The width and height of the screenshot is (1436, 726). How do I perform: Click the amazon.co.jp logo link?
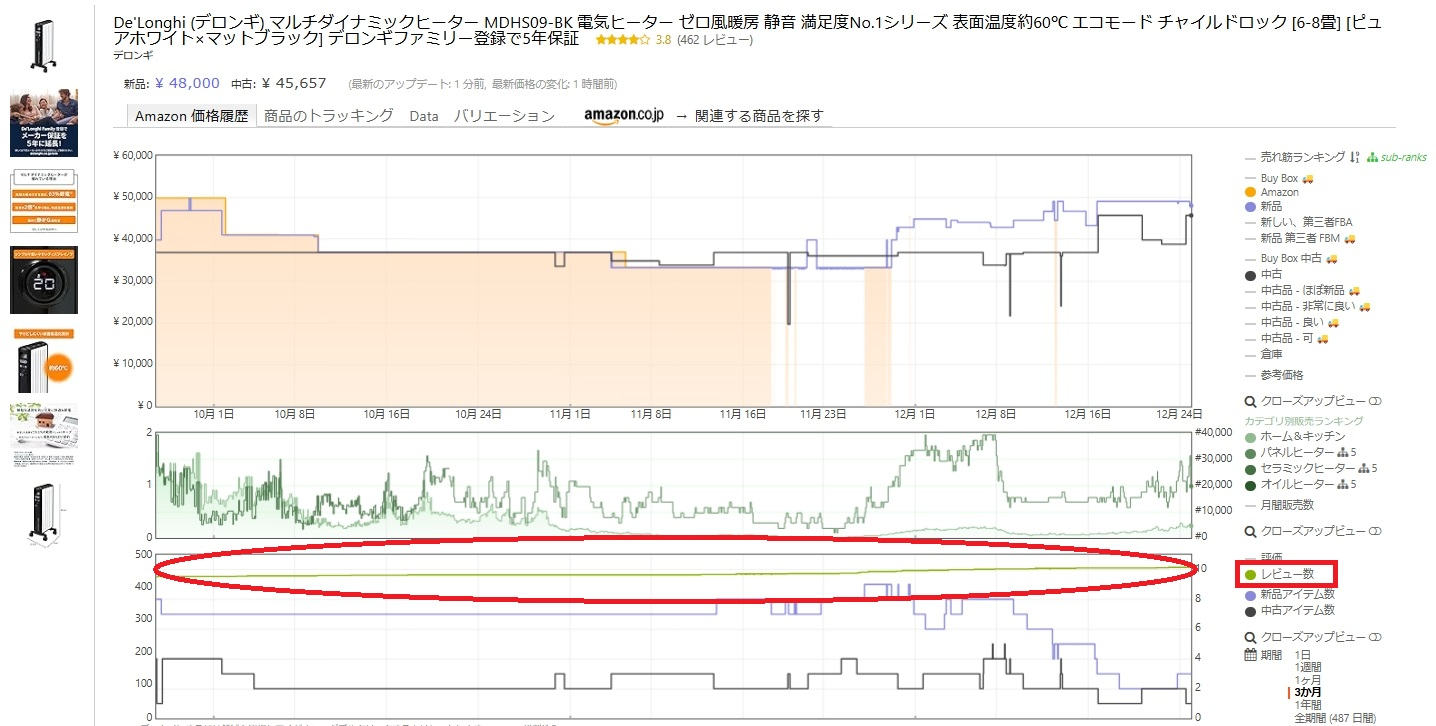click(x=625, y=115)
